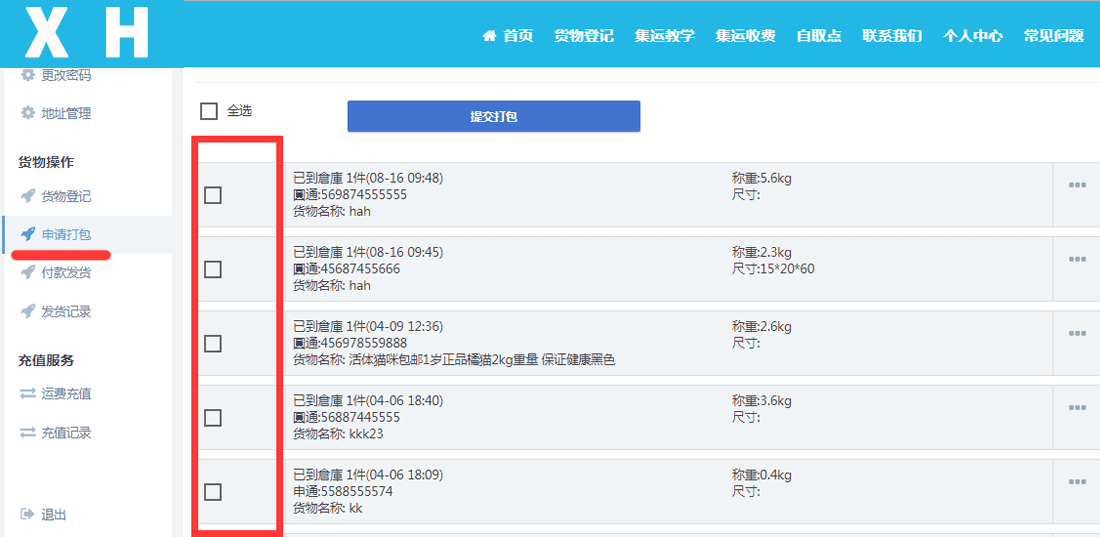Click the XH logo in the header
This screenshot has height=537, width=1100.
click(87, 33)
